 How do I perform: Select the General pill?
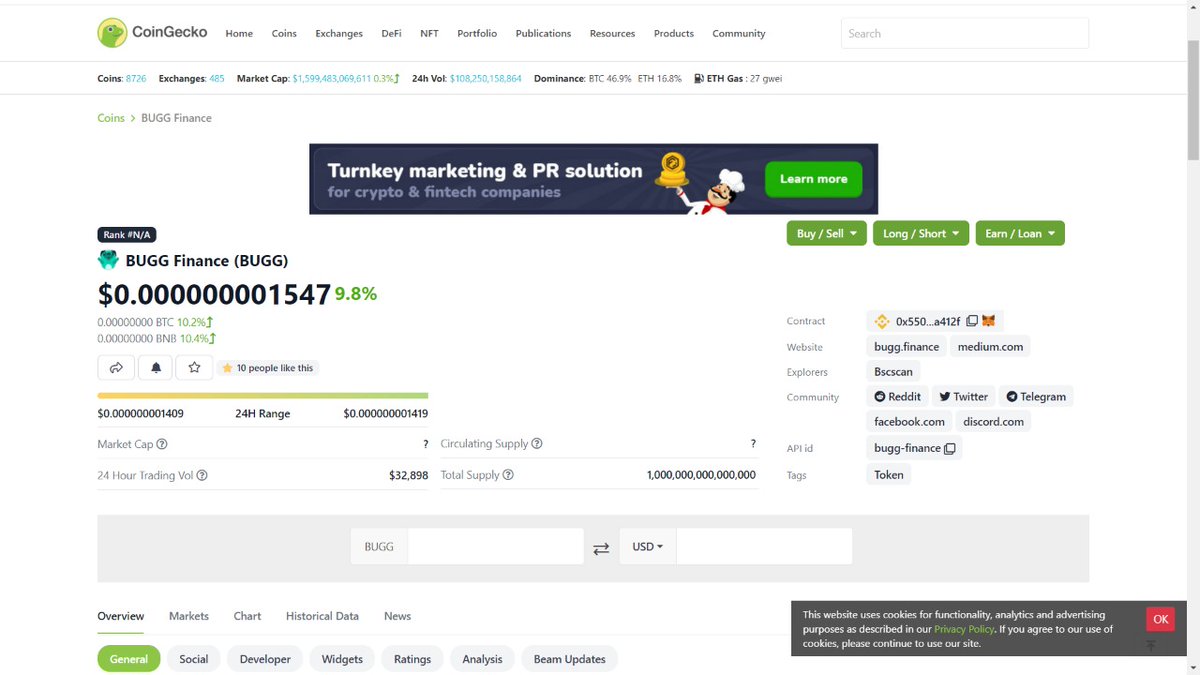pyautogui.click(x=129, y=659)
